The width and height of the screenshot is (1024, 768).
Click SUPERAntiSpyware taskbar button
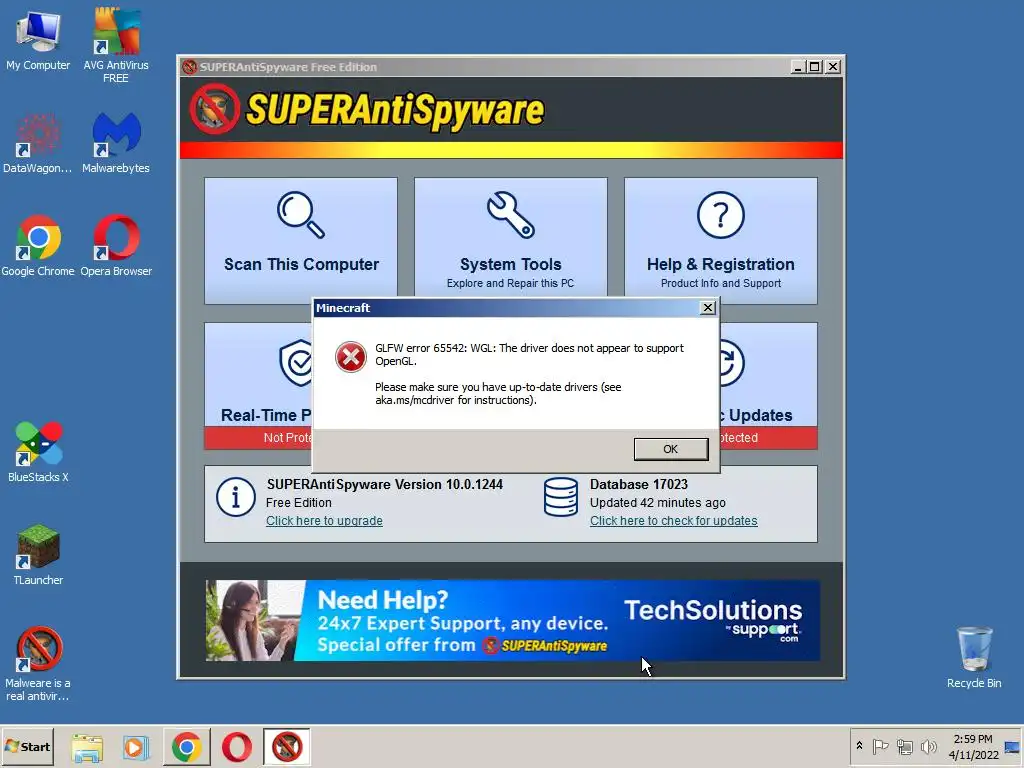click(x=287, y=746)
